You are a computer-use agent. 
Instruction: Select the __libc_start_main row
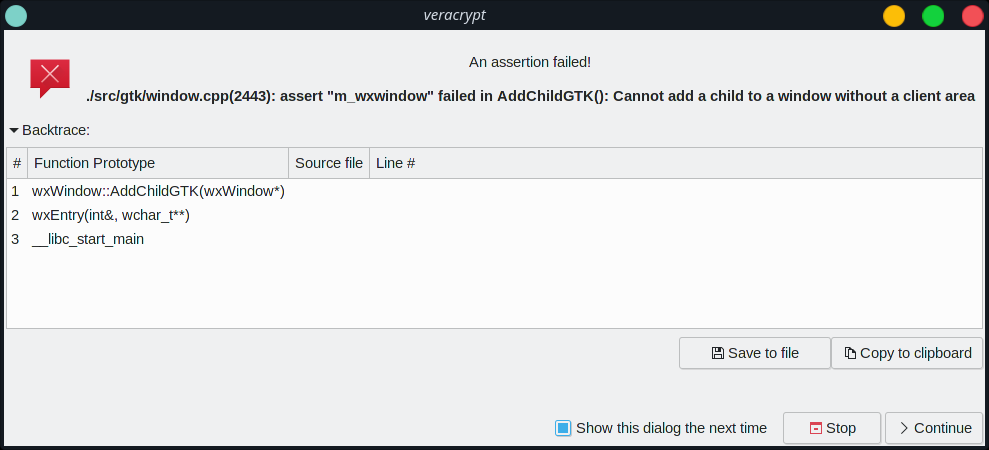pos(494,239)
